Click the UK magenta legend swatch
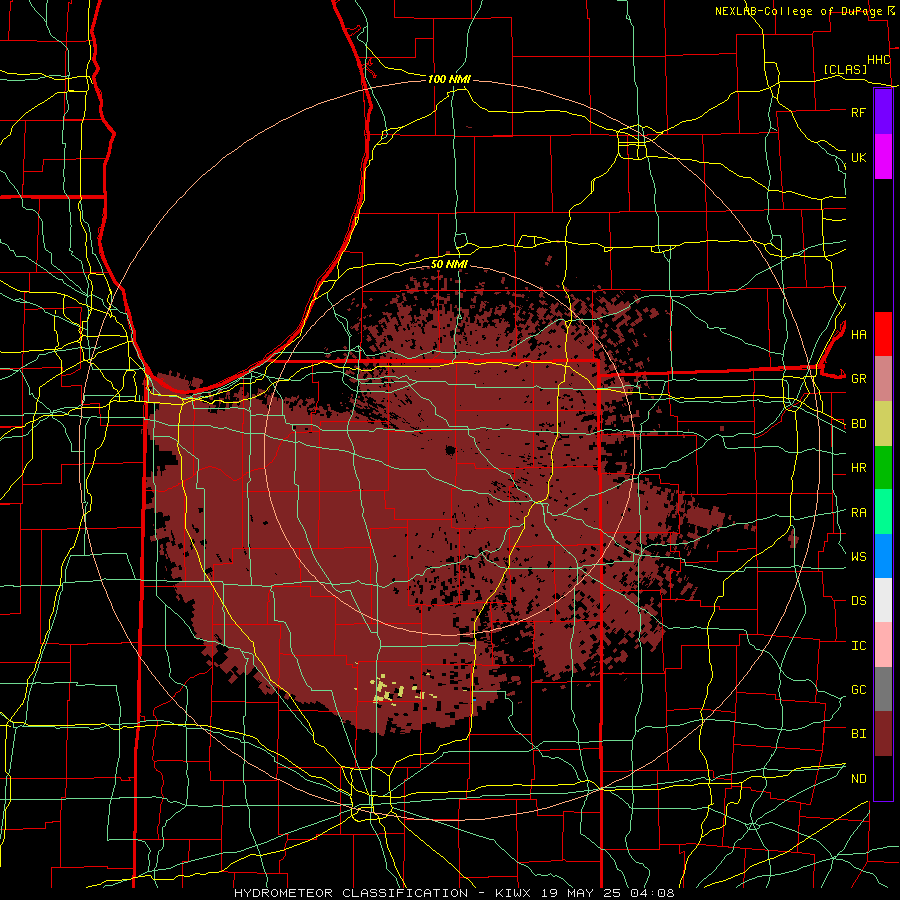Viewport: 900px width, 900px height. (x=883, y=157)
